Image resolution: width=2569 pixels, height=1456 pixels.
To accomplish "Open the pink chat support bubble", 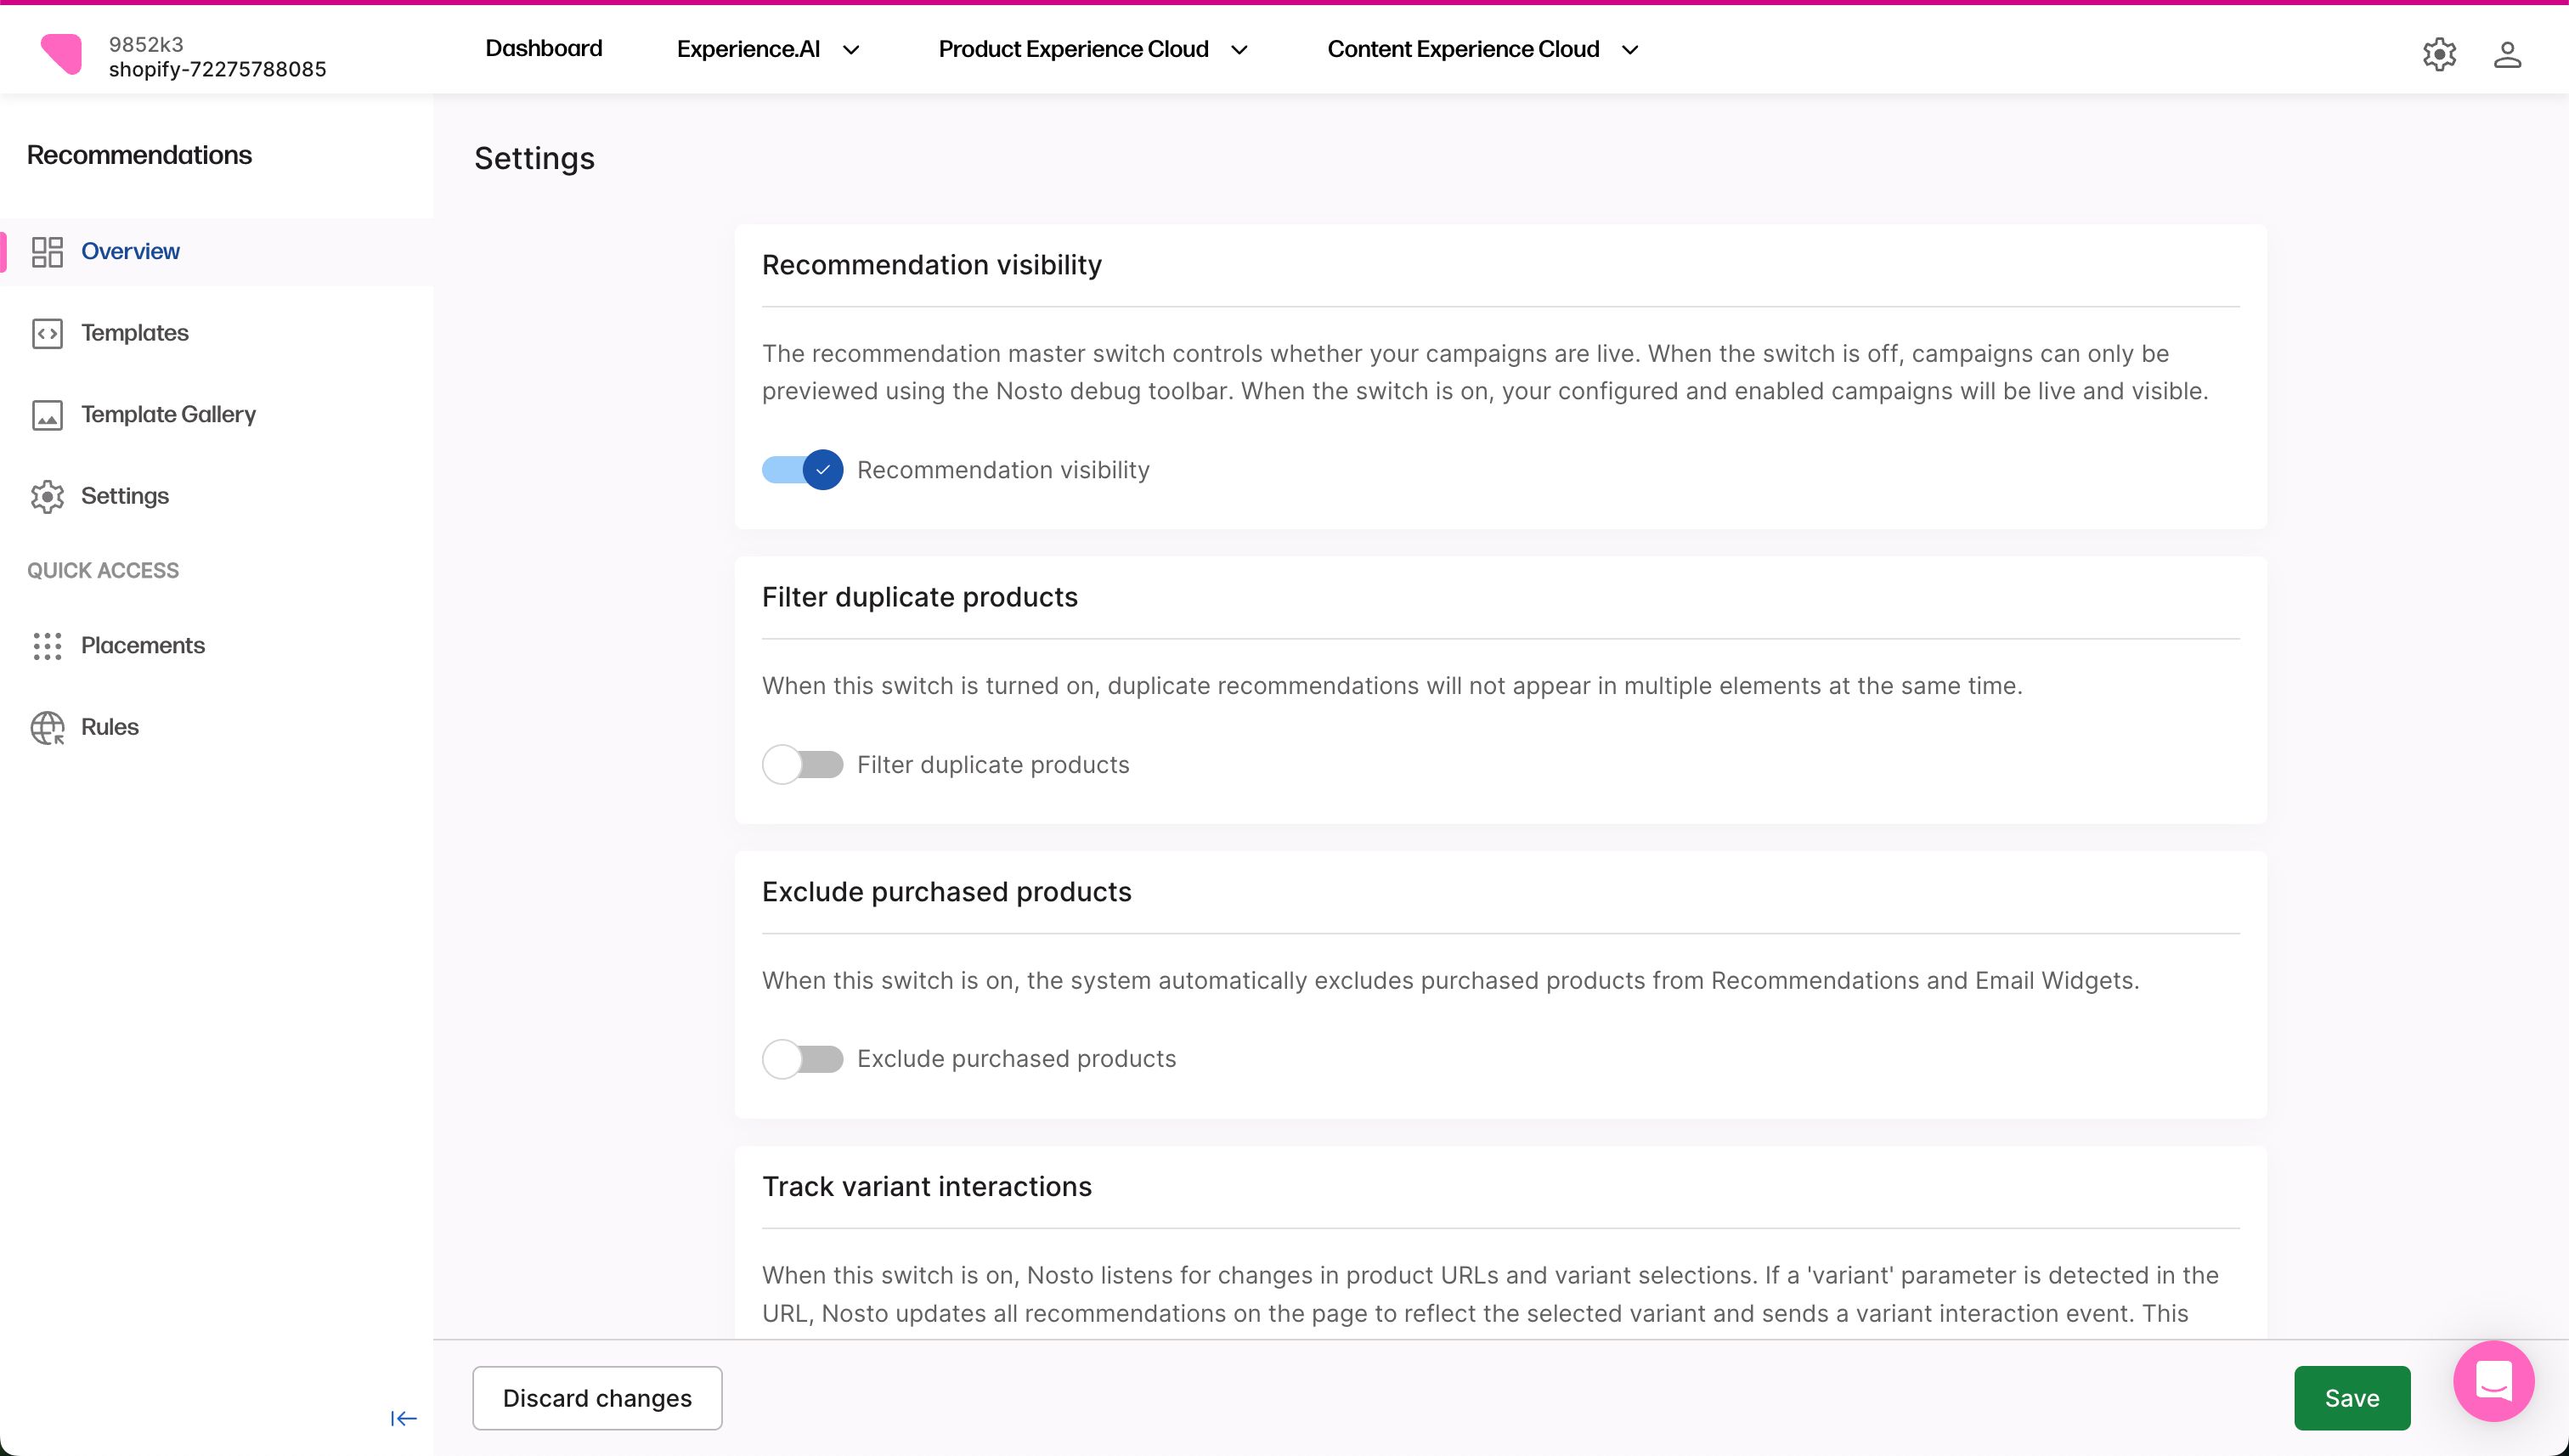I will point(2493,1381).
